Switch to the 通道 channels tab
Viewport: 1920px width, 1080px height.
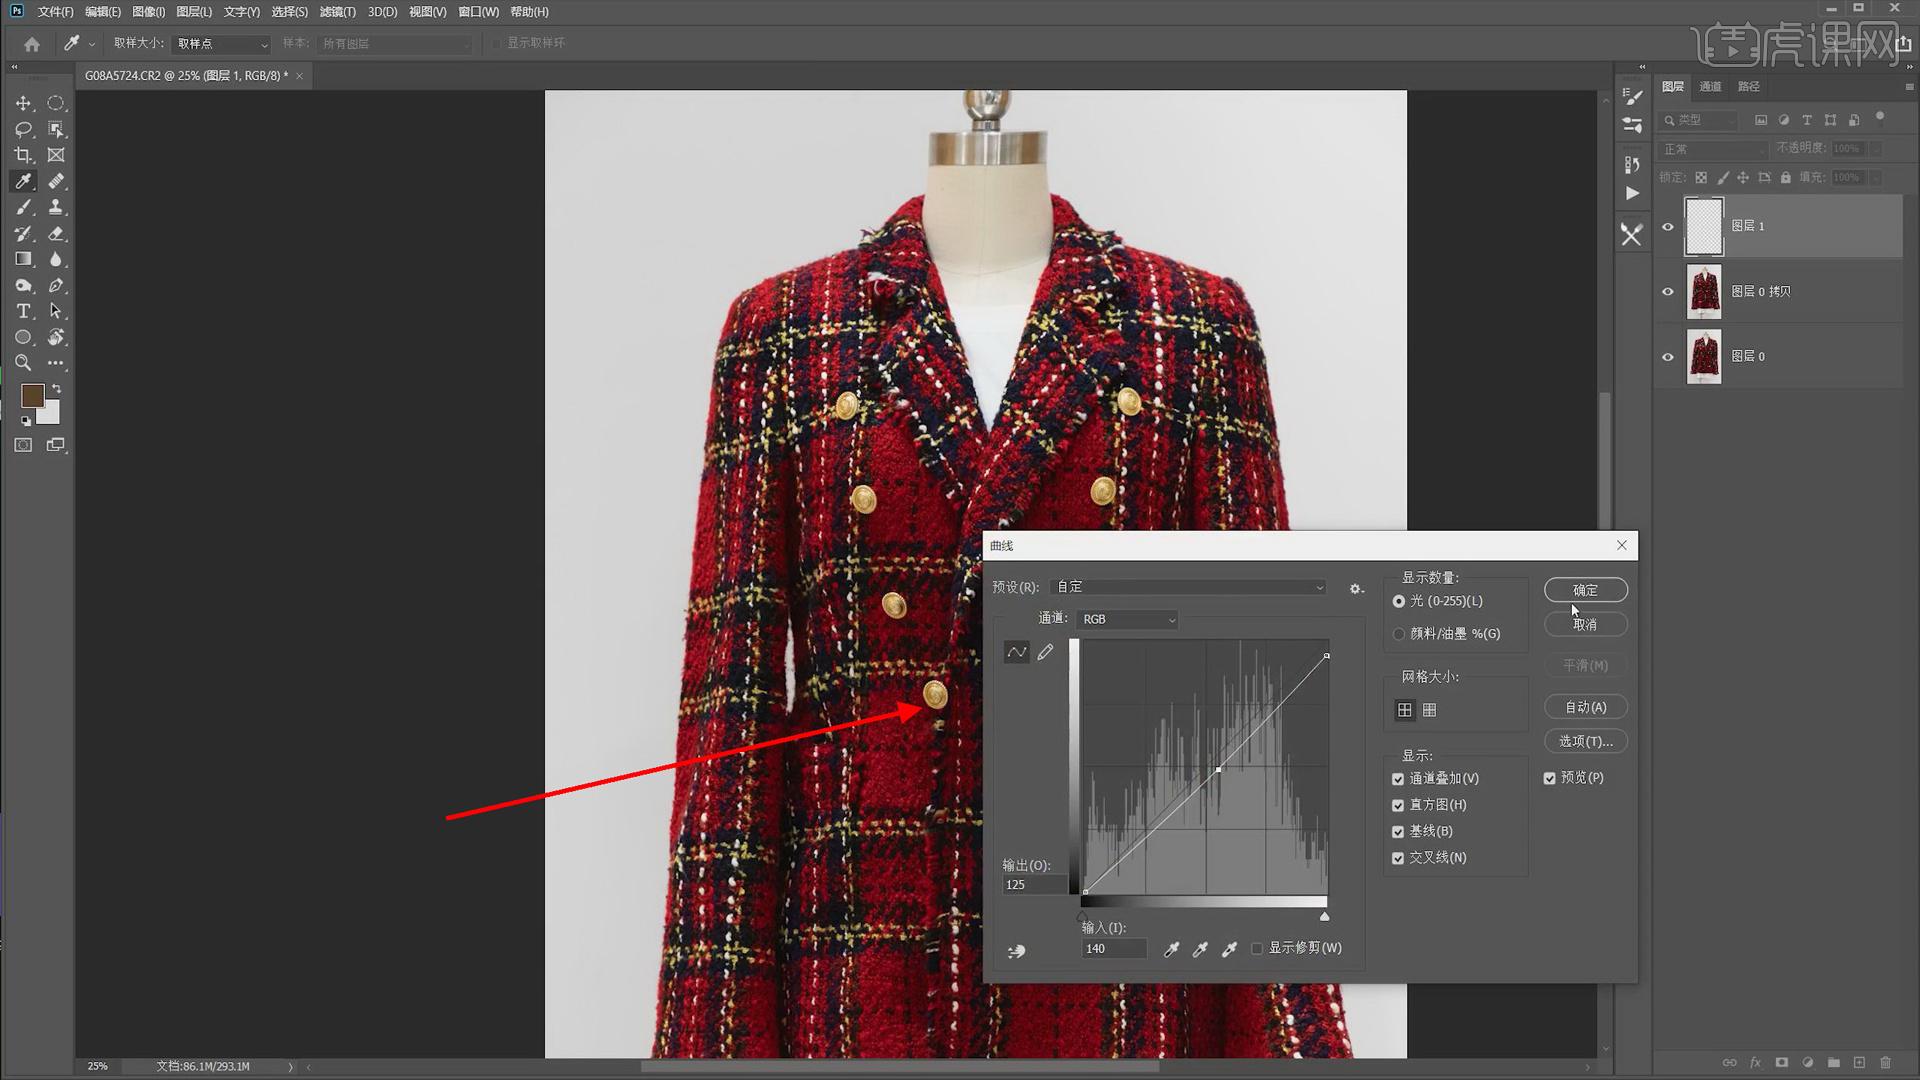1710,87
